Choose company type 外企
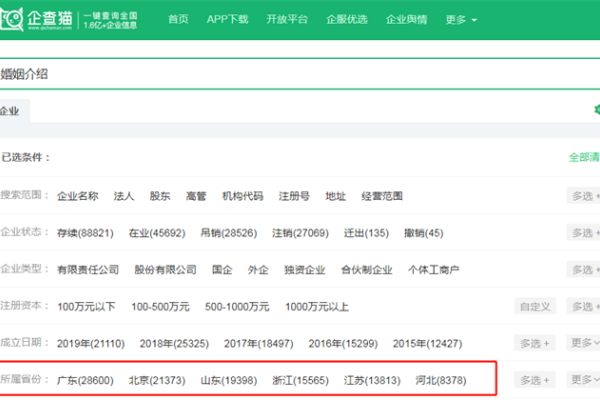The width and height of the screenshot is (600, 400). click(x=258, y=270)
